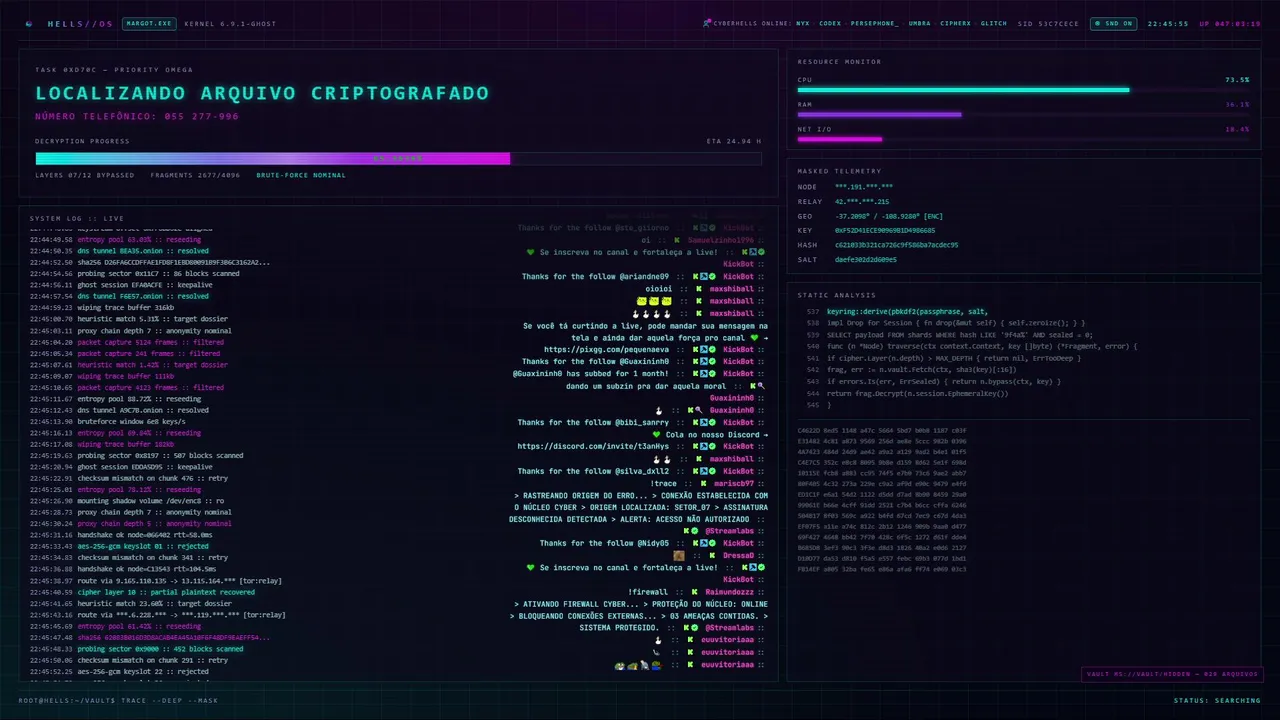
Task: Click the Cyberhells Online icon
Action: click(706, 23)
